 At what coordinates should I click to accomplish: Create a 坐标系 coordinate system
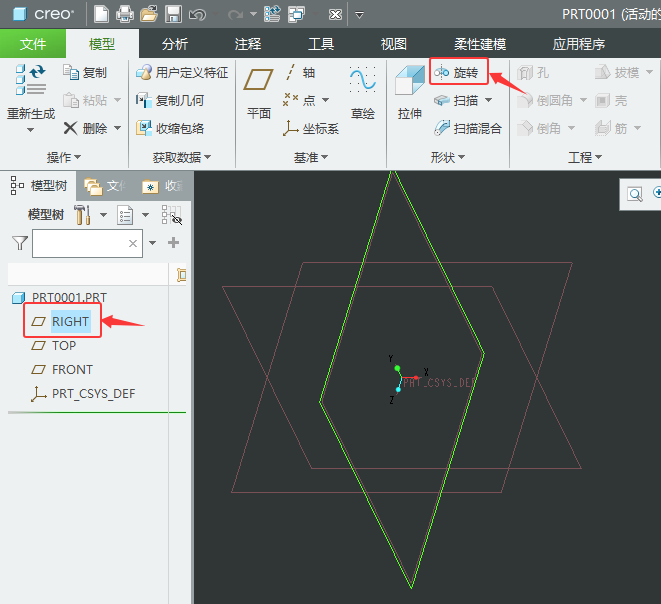click(311, 128)
